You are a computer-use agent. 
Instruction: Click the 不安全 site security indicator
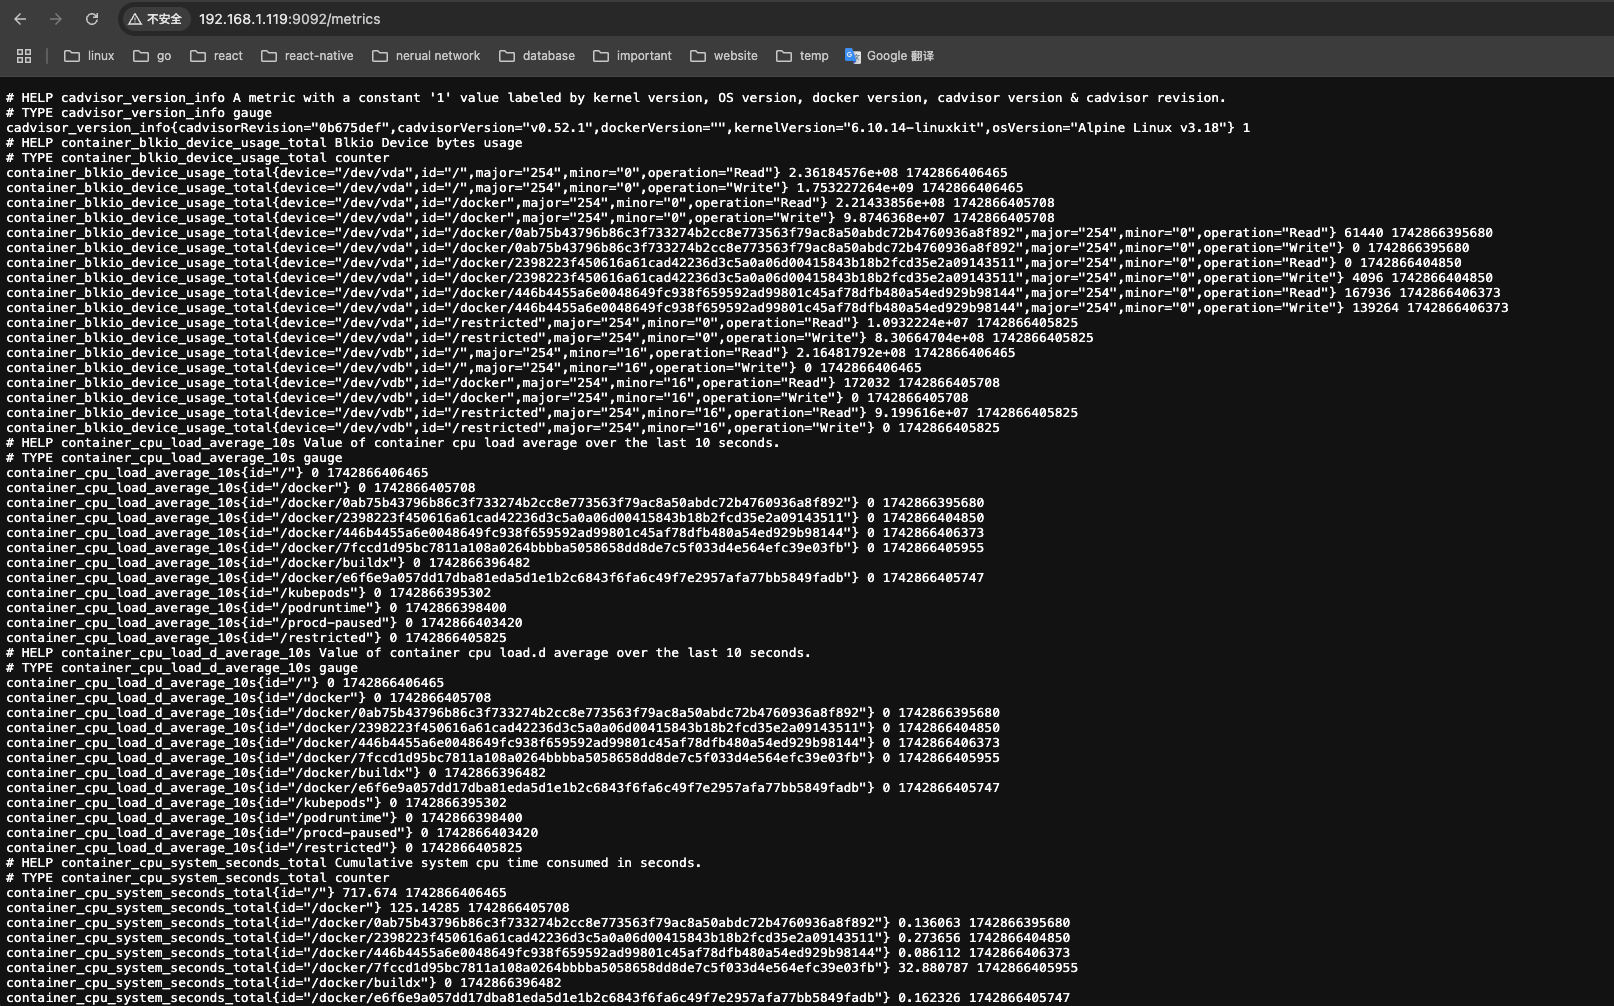pyautogui.click(x=155, y=19)
